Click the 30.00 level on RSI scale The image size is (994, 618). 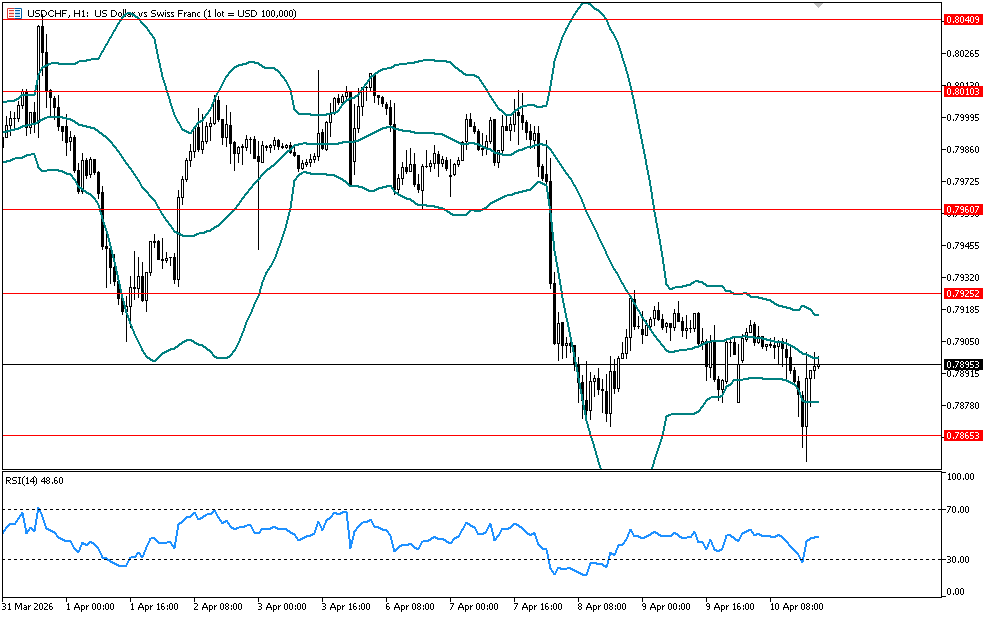[960, 559]
